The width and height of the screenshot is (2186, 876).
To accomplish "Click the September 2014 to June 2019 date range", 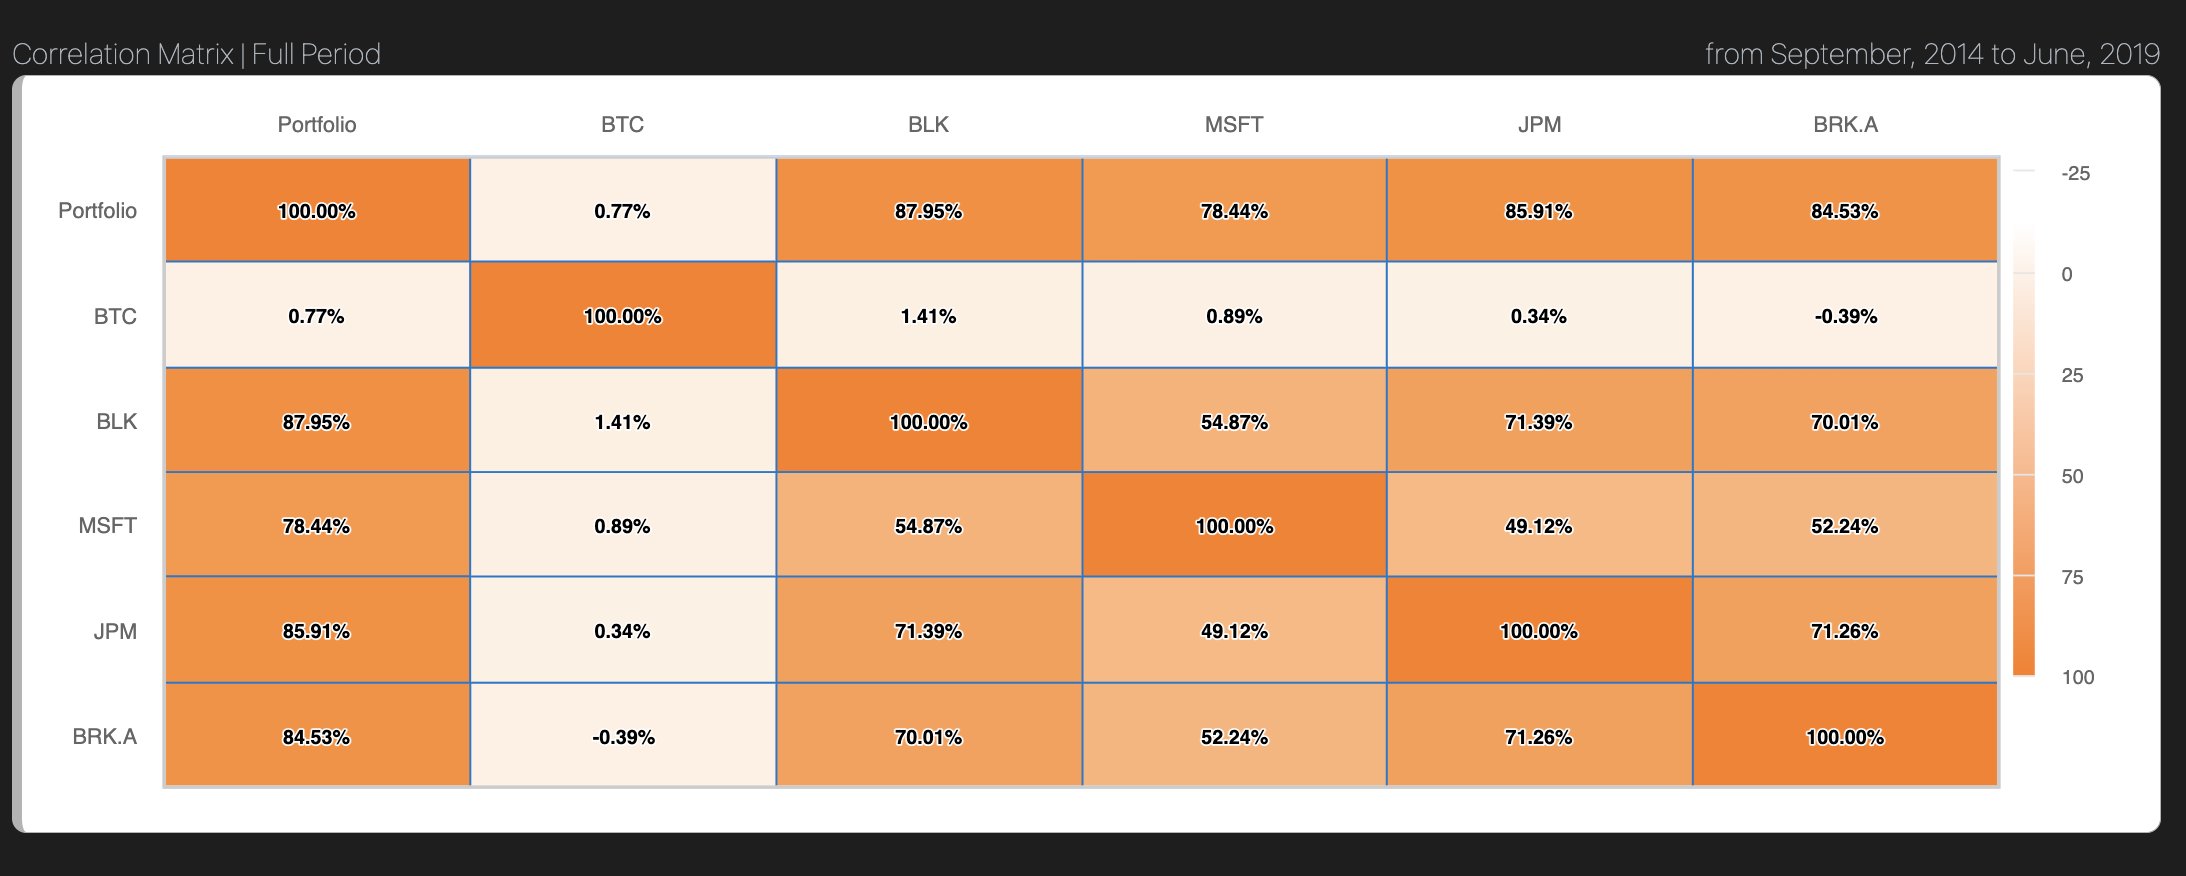I will point(1932,54).
